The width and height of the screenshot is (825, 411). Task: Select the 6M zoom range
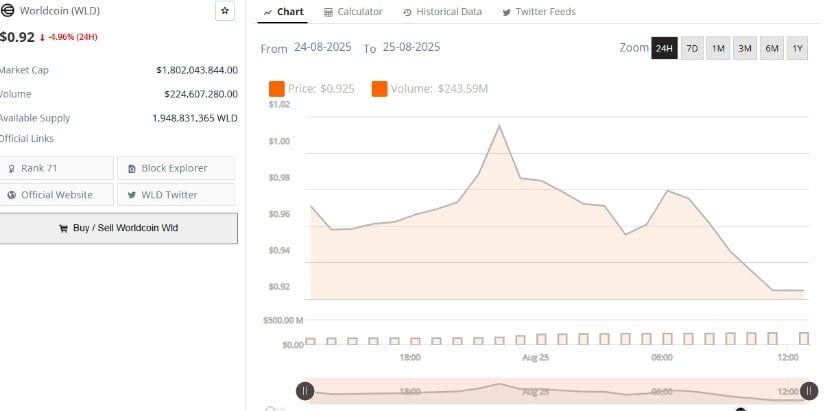(x=772, y=48)
